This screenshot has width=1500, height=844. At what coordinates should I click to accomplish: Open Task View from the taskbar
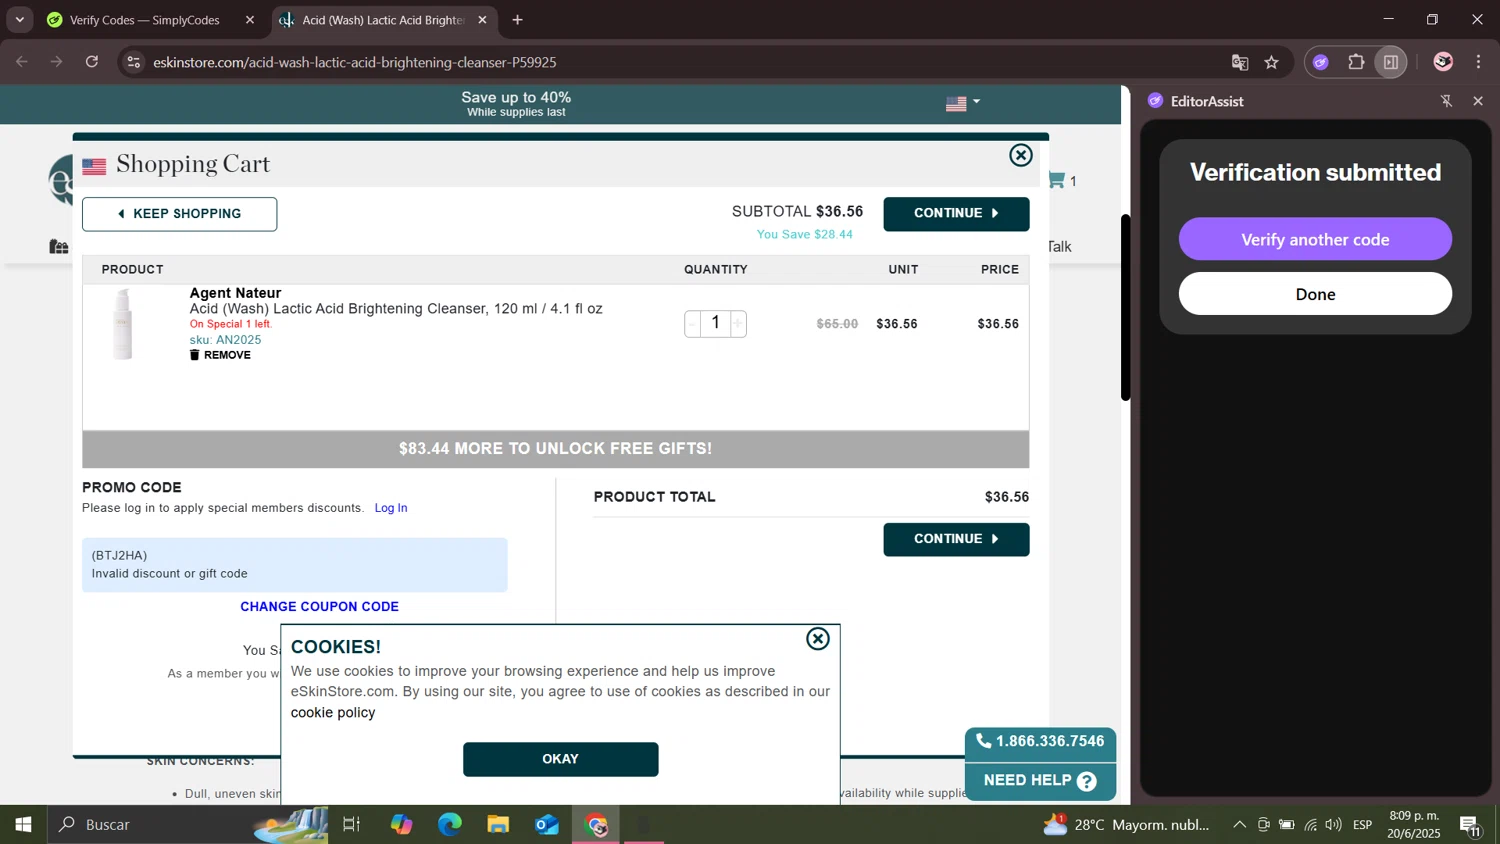coord(351,825)
